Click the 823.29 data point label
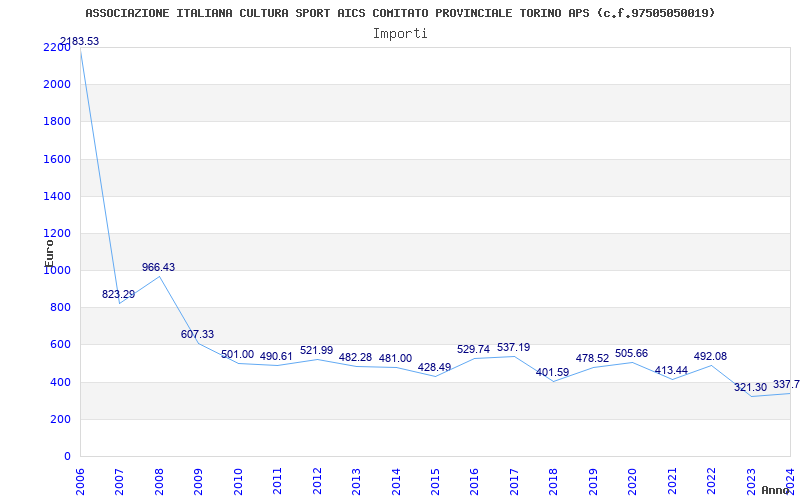This screenshot has width=800, height=500. 118,294
